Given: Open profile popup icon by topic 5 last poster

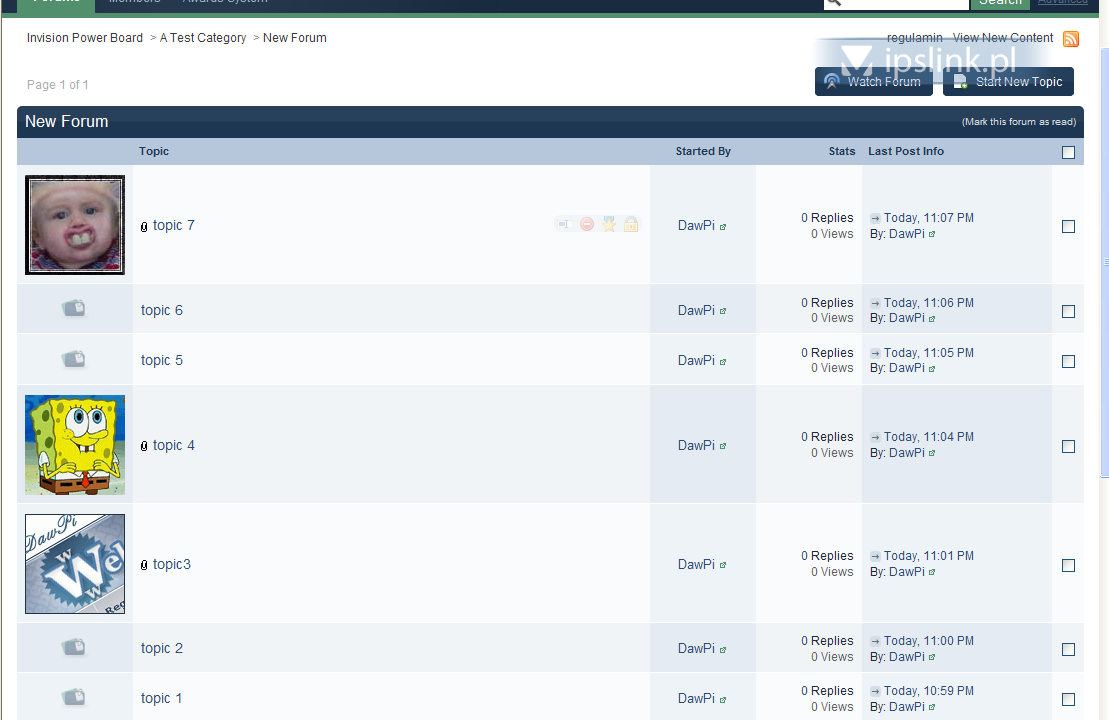Looking at the screenshot, I should [931, 368].
